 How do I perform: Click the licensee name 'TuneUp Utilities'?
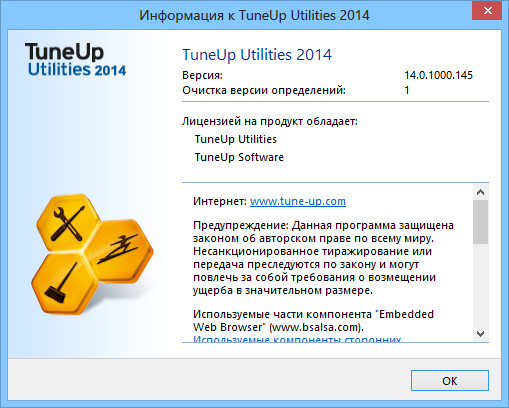click(x=236, y=139)
